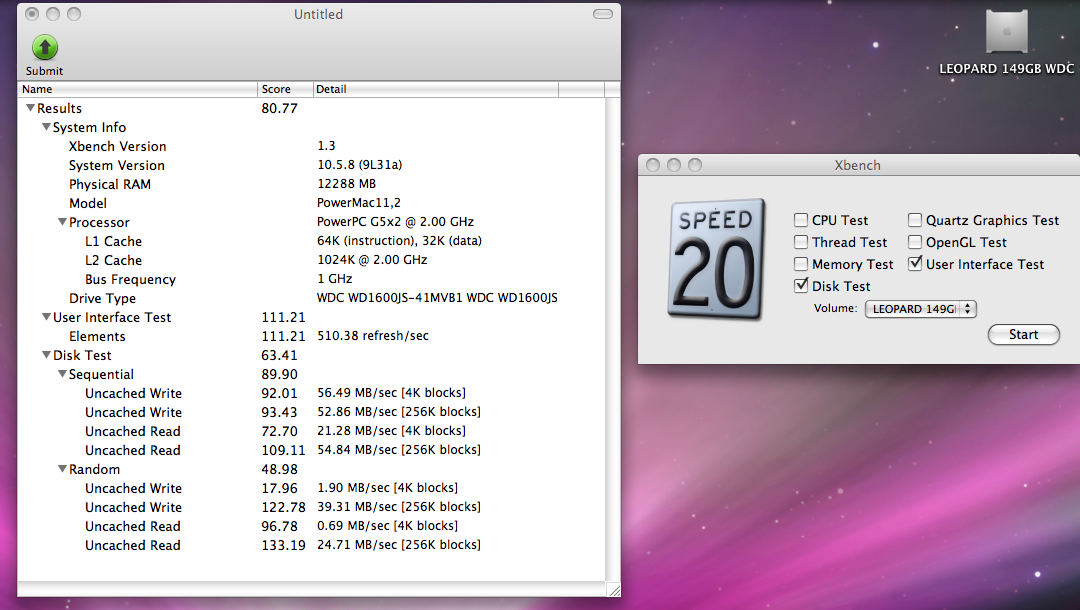1080x610 pixels.
Task: Click the 510.38 refresh/sec detail
Action: (373, 336)
